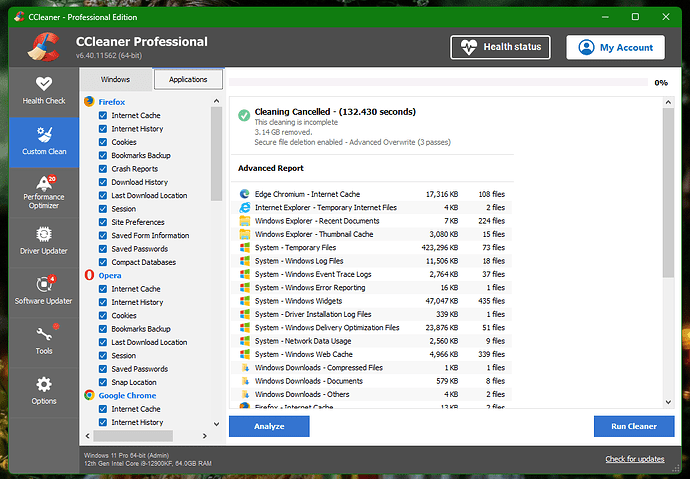Screen dimensions: 690x479
Task: Open Health status button
Action: pos(500,47)
